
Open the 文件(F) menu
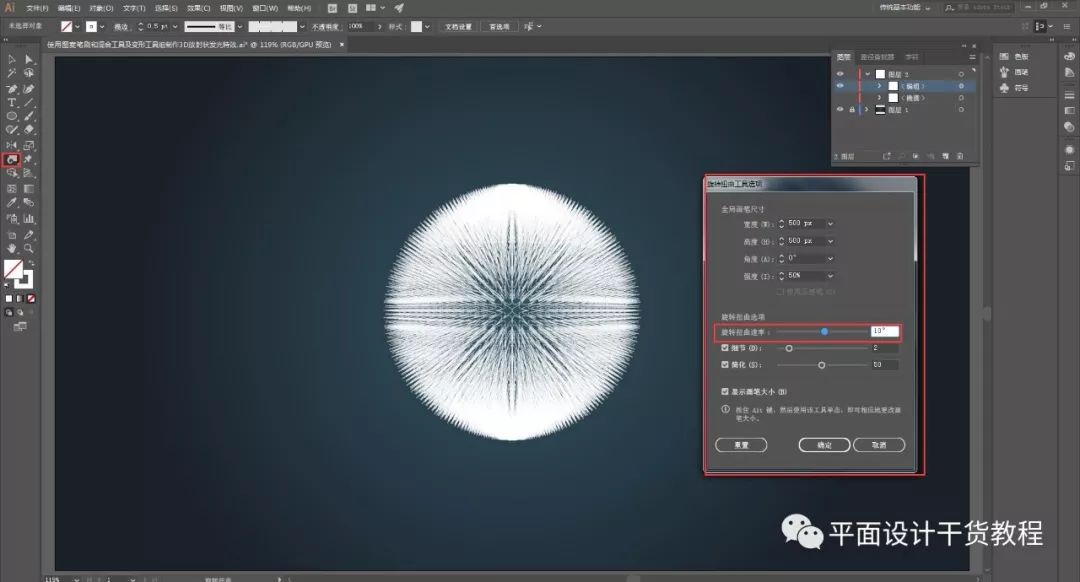point(37,8)
